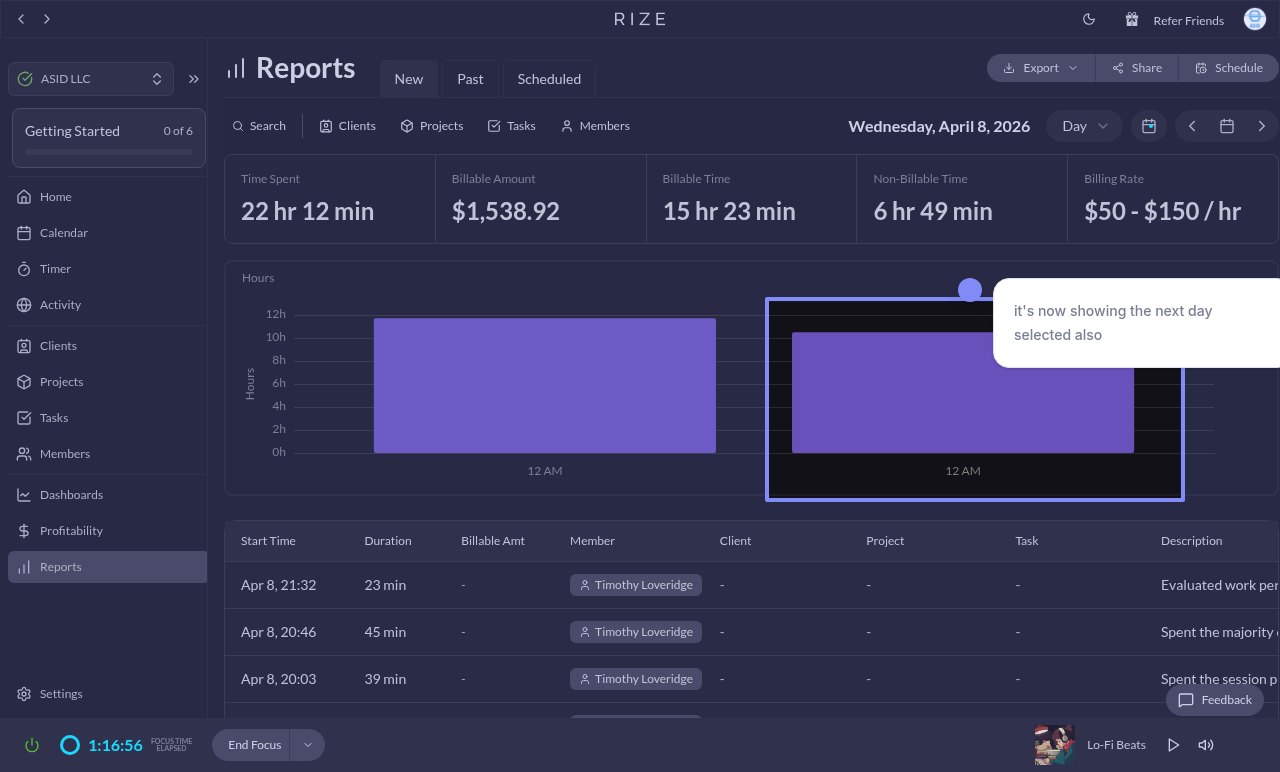
Task: Collapse the sidebar with double-chevron icon
Action: 194,79
